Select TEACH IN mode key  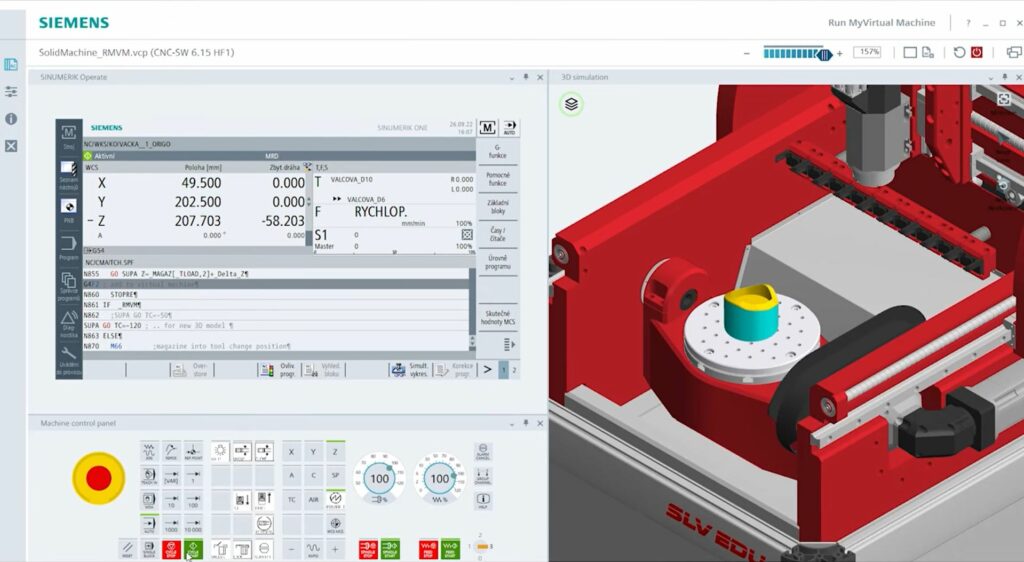tap(150, 476)
